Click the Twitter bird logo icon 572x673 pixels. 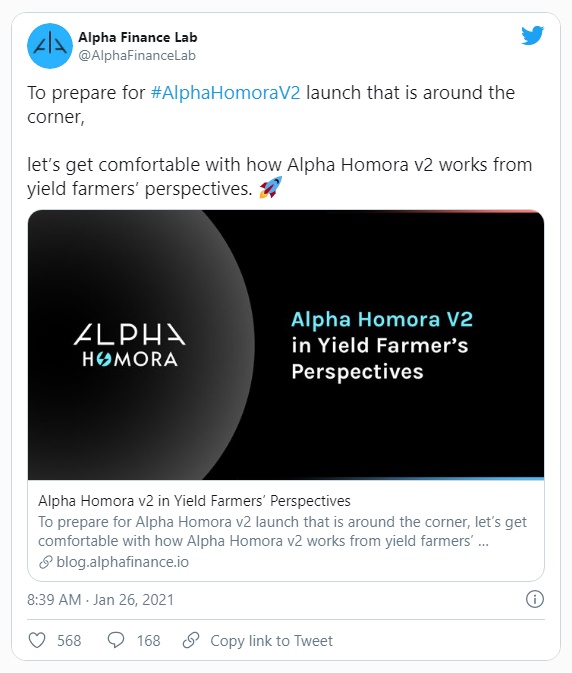click(533, 36)
